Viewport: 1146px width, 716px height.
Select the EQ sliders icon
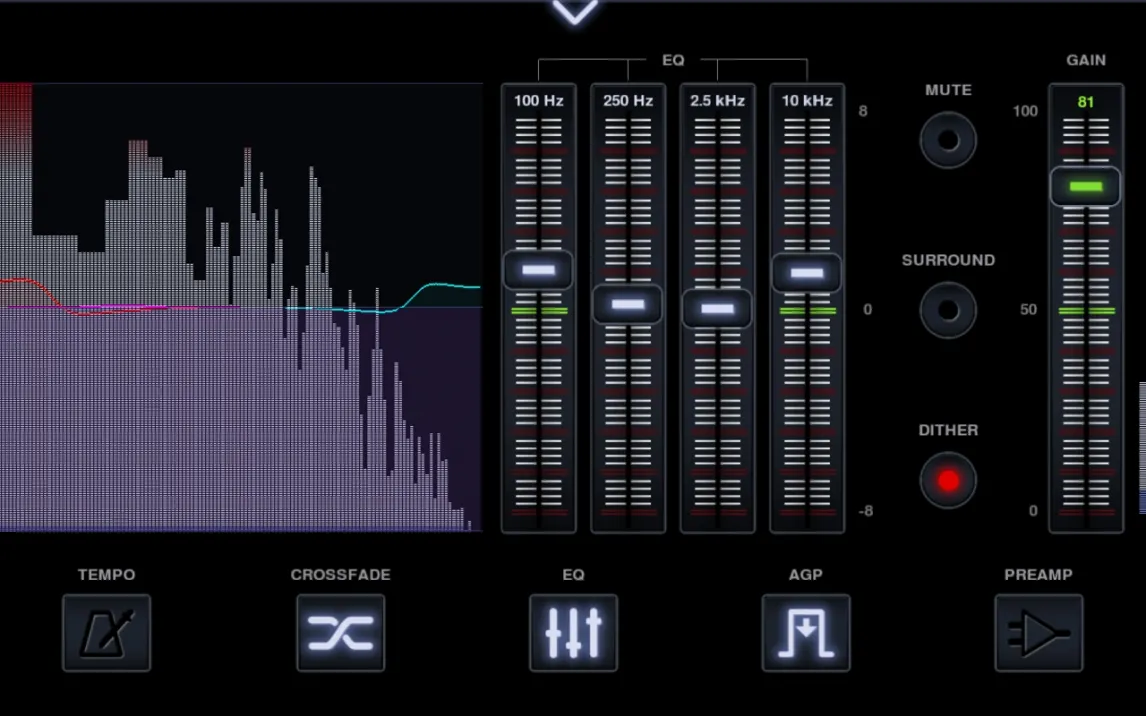point(573,633)
